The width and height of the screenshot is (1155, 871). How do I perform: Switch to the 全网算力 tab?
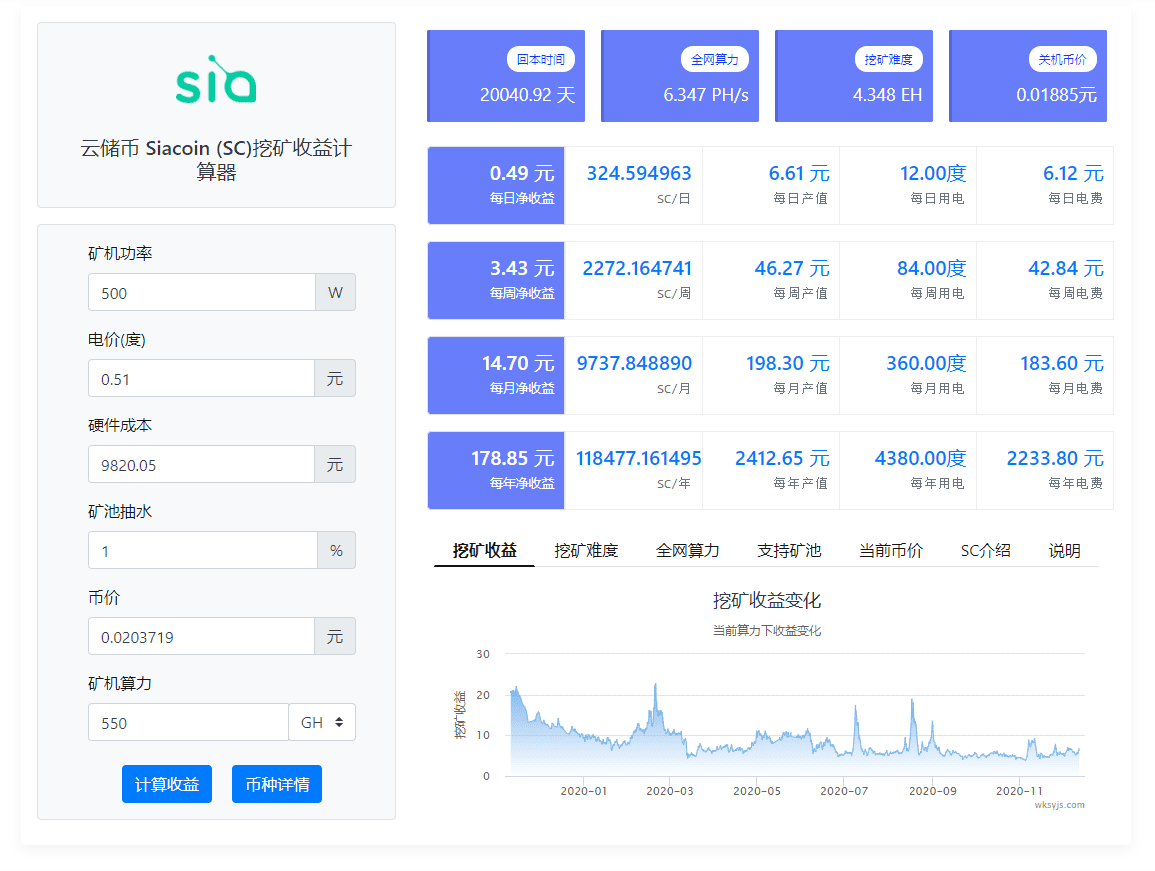687,550
